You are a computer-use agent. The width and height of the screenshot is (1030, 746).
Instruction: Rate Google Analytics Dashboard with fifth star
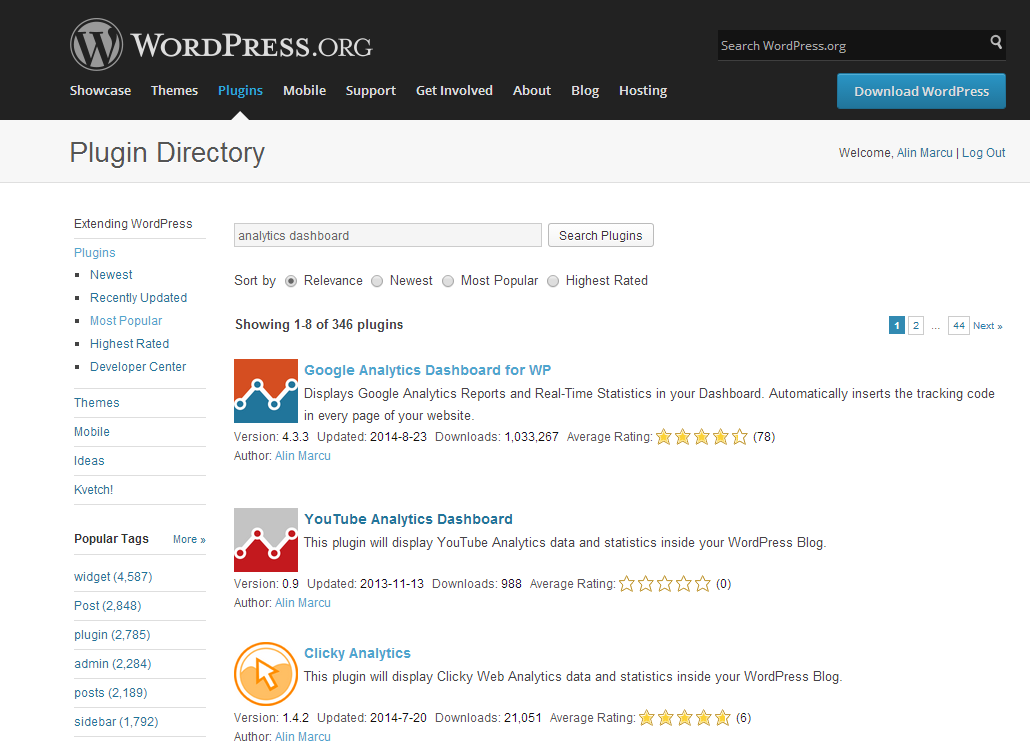[739, 436]
